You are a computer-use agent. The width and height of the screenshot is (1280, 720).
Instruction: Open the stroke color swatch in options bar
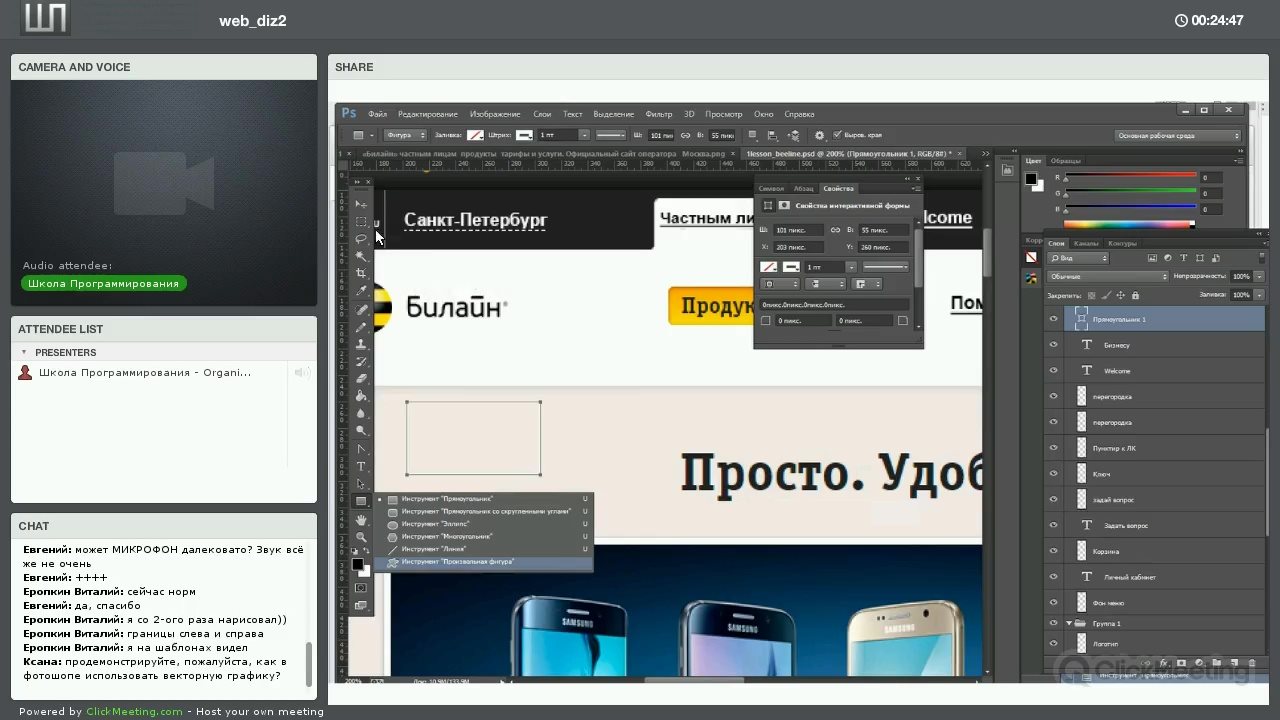(x=524, y=135)
